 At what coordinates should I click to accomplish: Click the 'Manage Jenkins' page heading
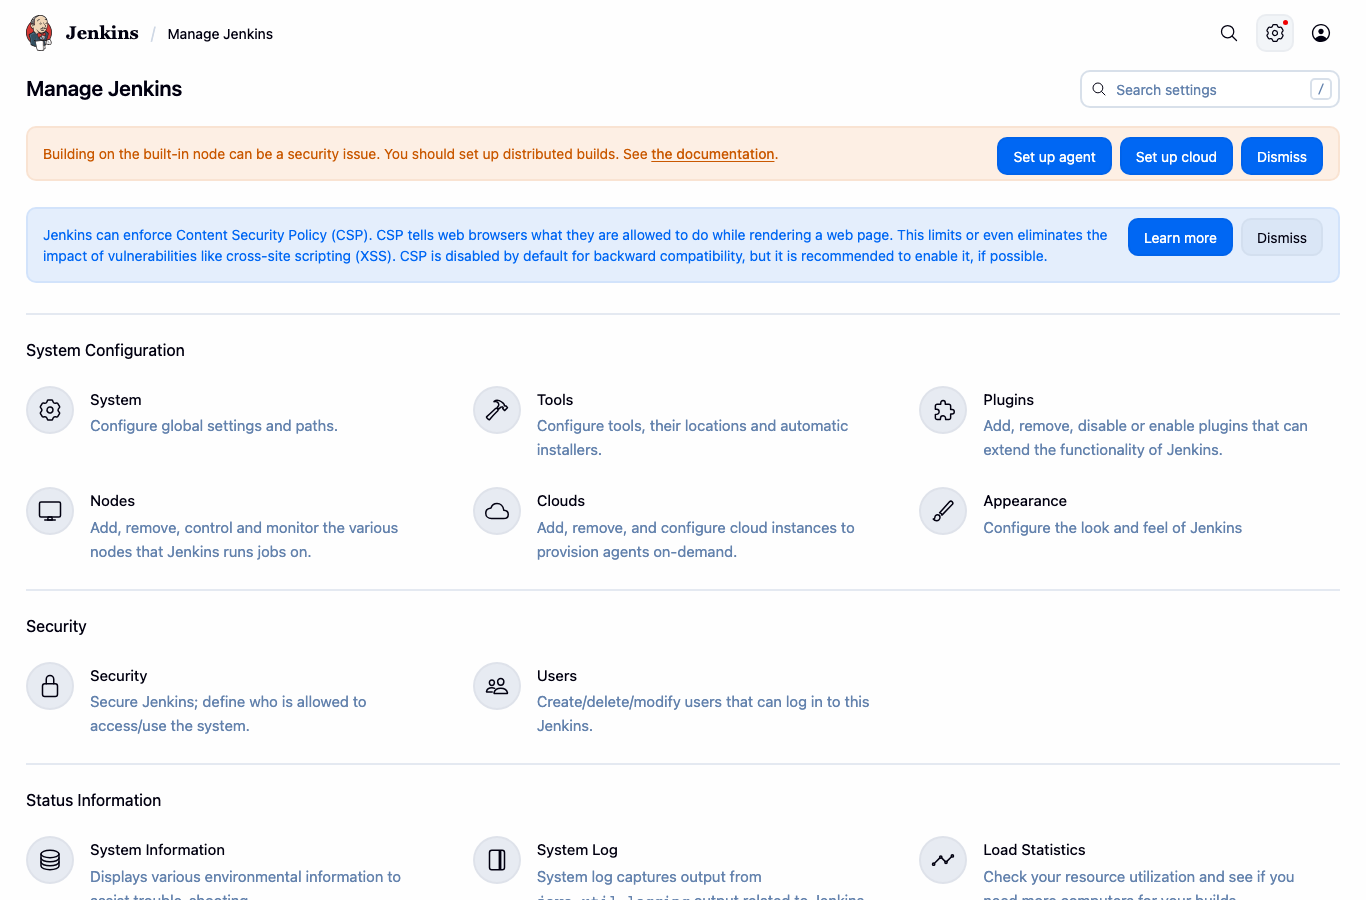[x=104, y=89]
